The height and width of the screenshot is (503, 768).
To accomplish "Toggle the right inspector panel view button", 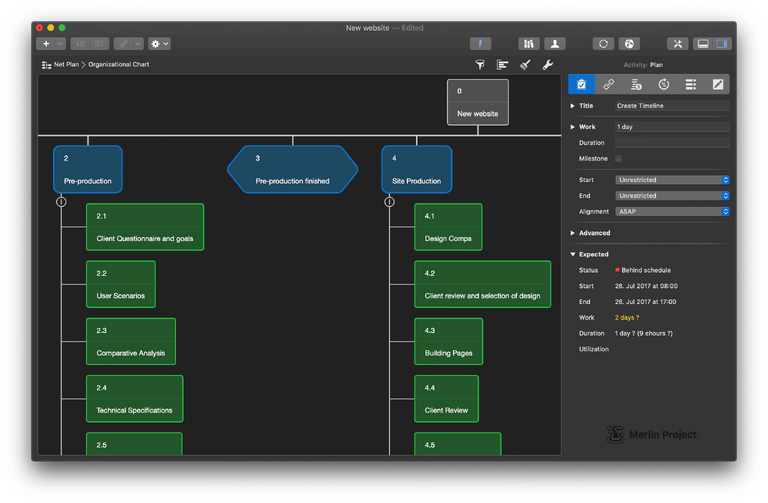I will 723,44.
